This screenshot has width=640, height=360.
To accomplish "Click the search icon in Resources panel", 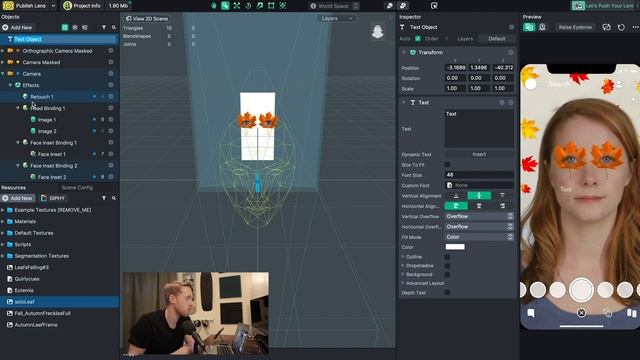I will pos(114,198).
